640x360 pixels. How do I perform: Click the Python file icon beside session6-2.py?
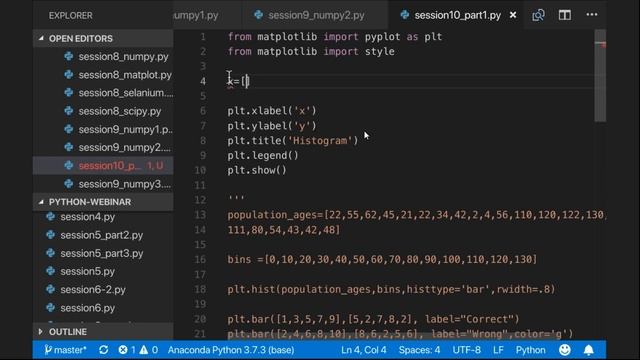pyautogui.click(x=51, y=289)
